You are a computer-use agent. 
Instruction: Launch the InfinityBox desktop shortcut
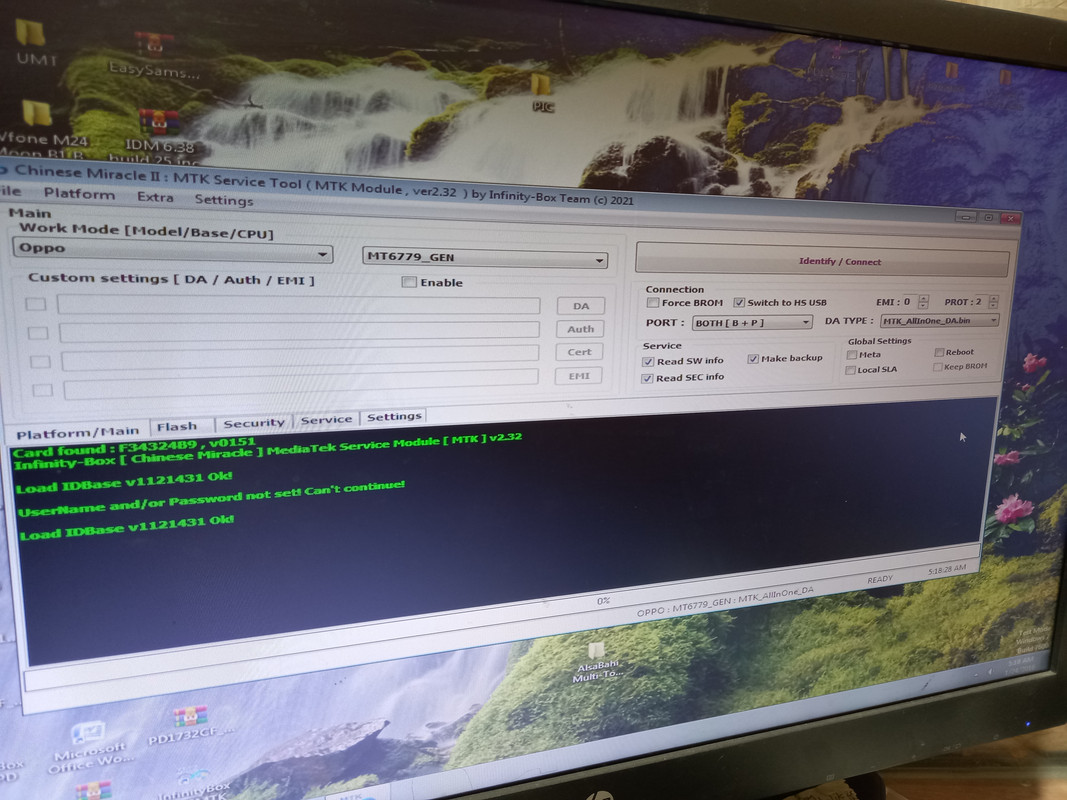pyautogui.click(x=194, y=784)
